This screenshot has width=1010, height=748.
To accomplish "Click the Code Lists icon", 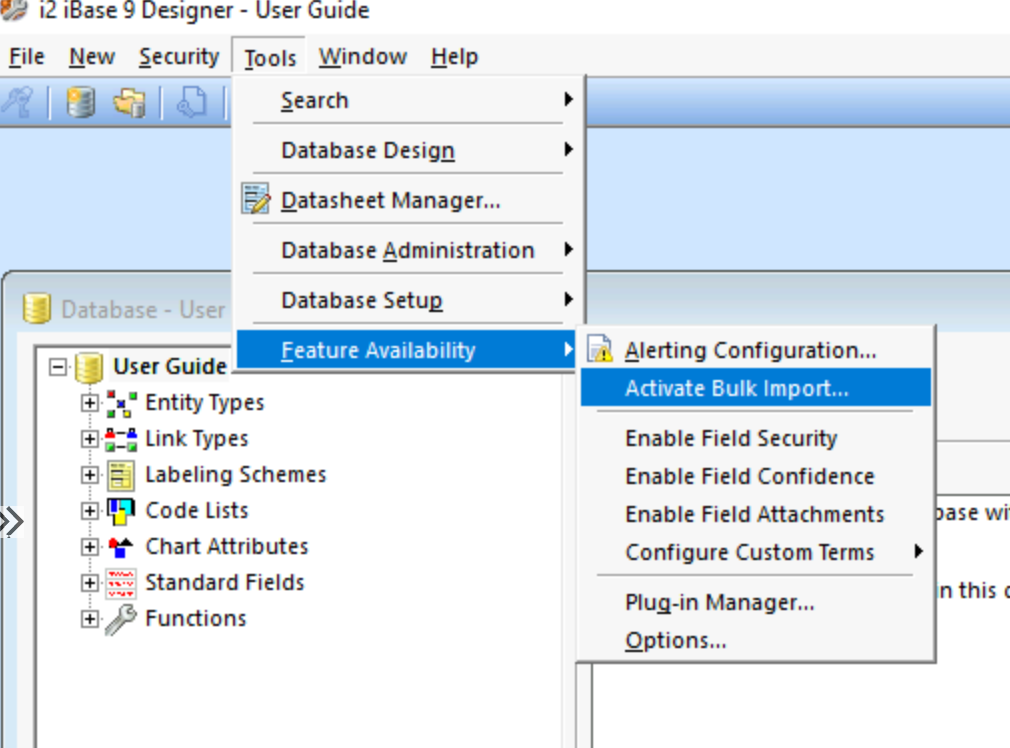I will tap(121, 511).
